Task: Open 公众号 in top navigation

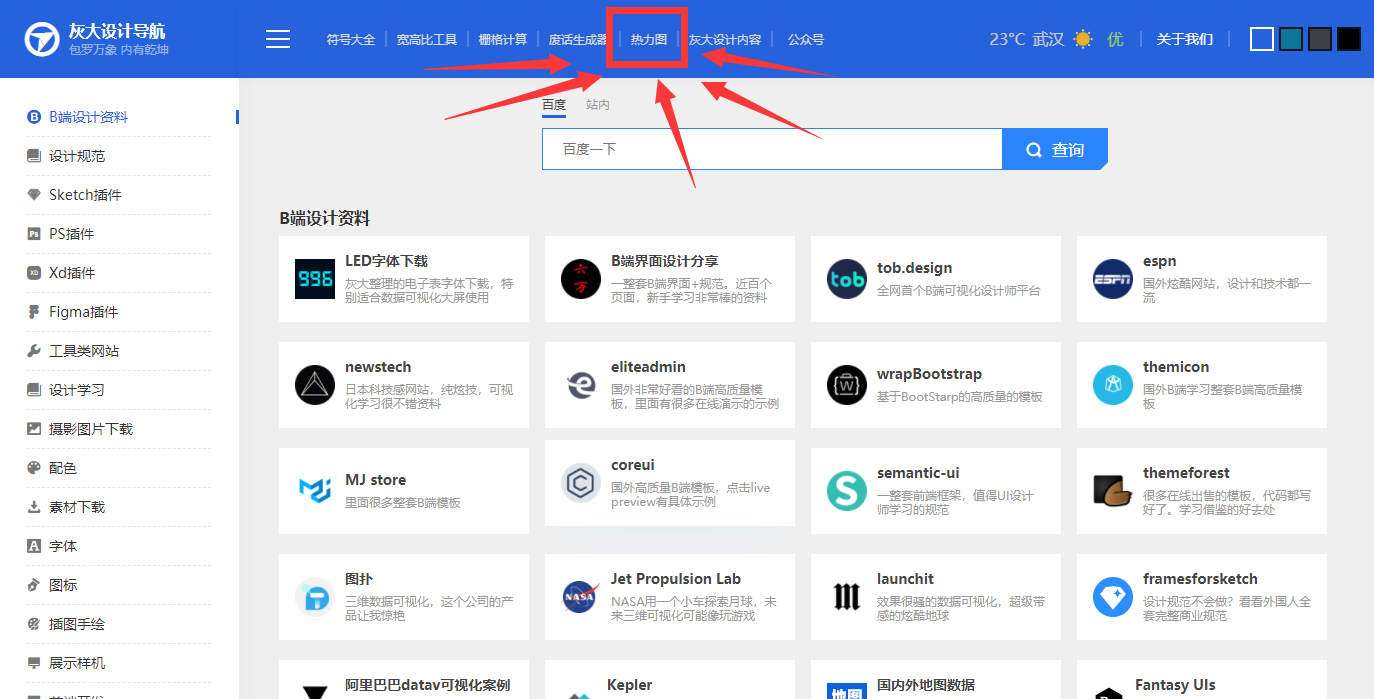Action: pyautogui.click(x=806, y=40)
